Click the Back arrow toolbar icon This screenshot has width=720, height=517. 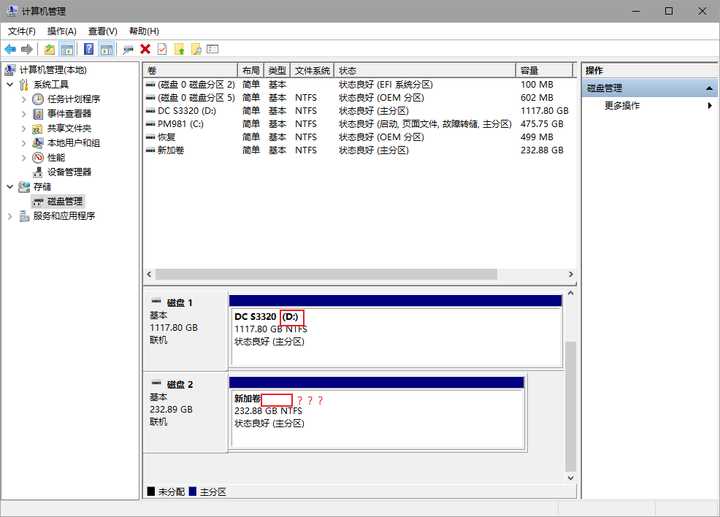(x=10, y=49)
